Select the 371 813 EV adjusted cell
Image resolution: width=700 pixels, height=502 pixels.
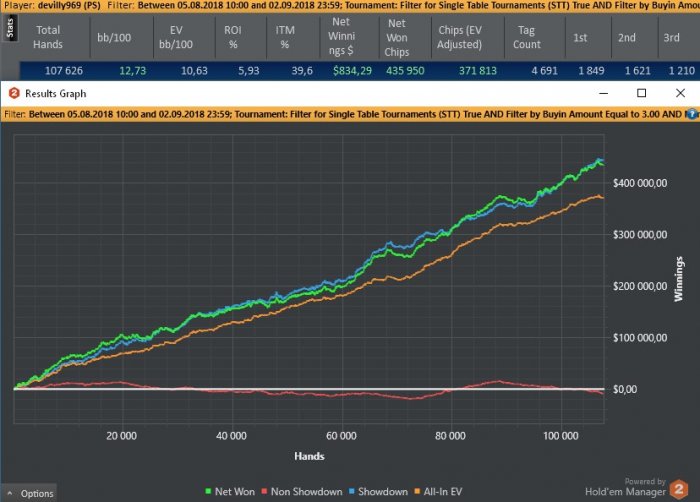point(478,71)
